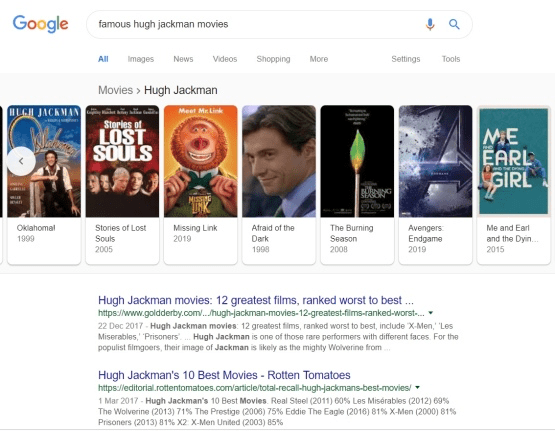Click Avengers: Endgame title text
555x431 pixels.
point(426,234)
